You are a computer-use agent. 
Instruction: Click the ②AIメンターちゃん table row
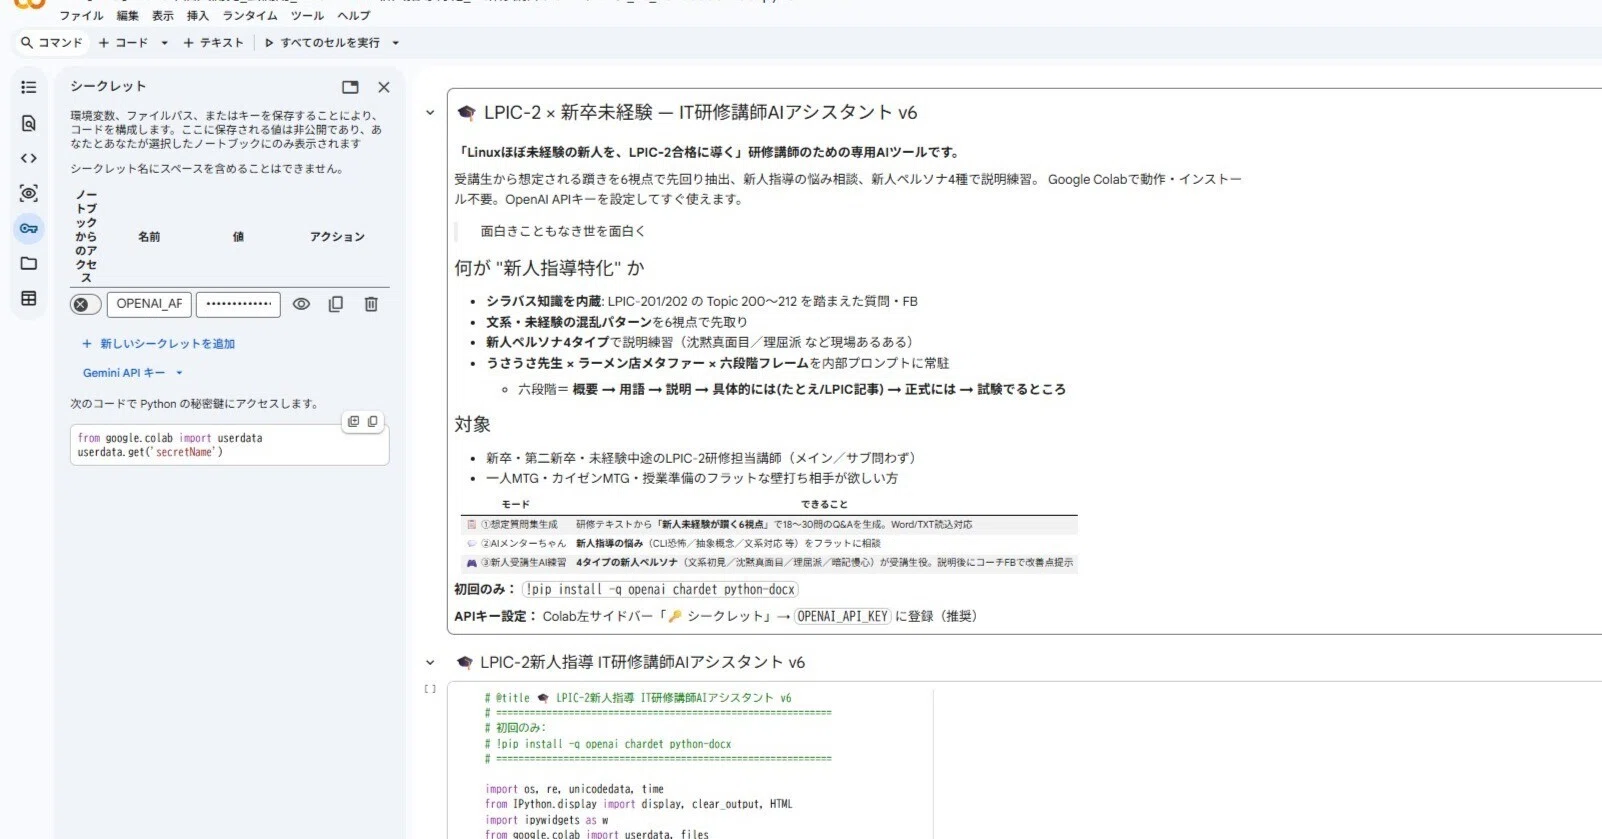[770, 543]
